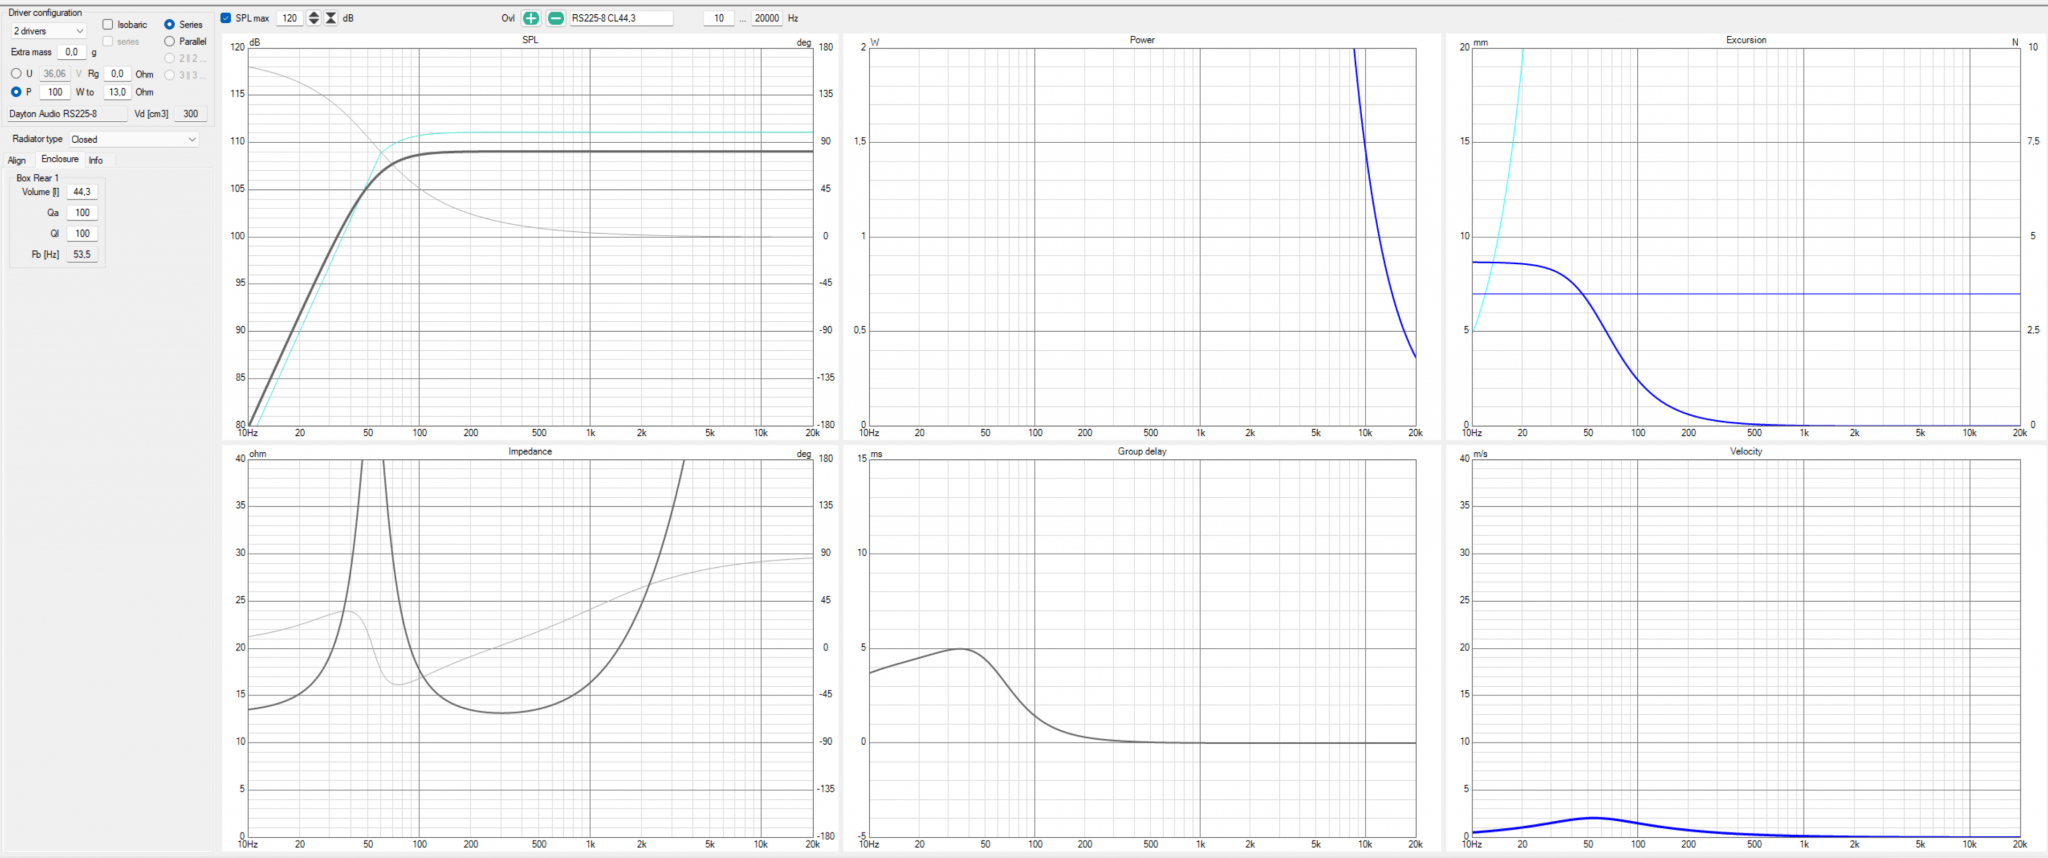Add an overlay with the green plus
The width and height of the screenshot is (2048, 858).
[531, 18]
